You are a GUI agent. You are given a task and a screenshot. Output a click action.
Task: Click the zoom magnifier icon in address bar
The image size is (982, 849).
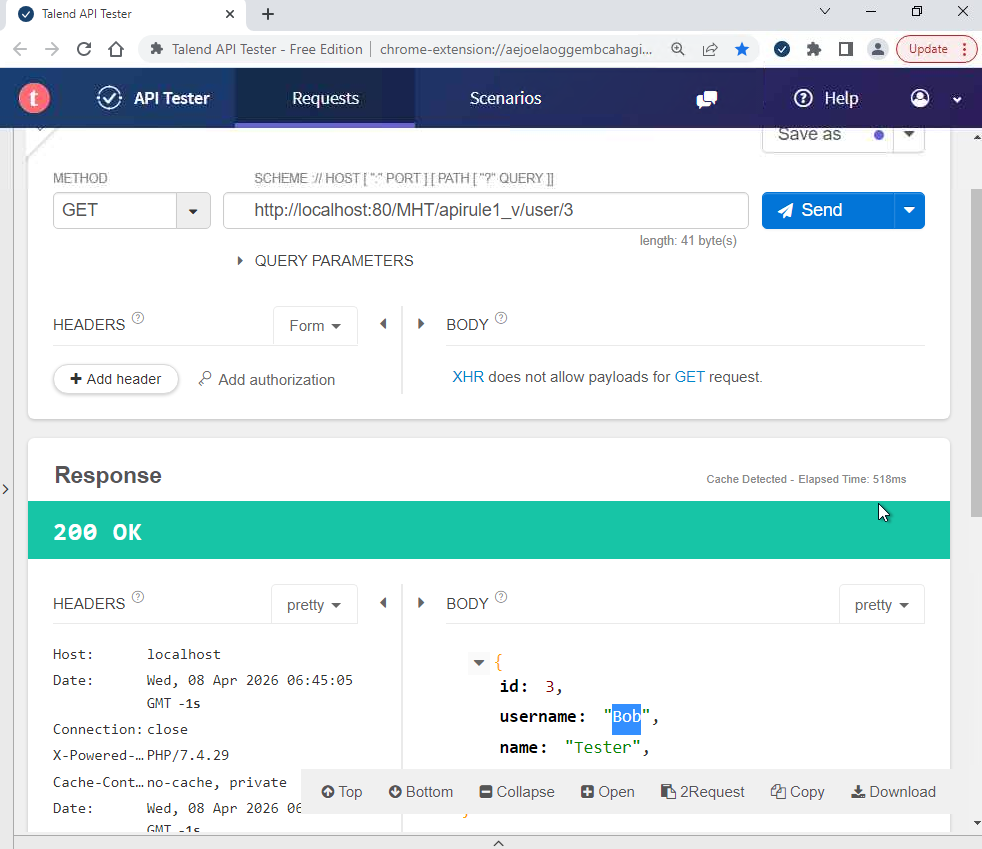(x=678, y=49)
